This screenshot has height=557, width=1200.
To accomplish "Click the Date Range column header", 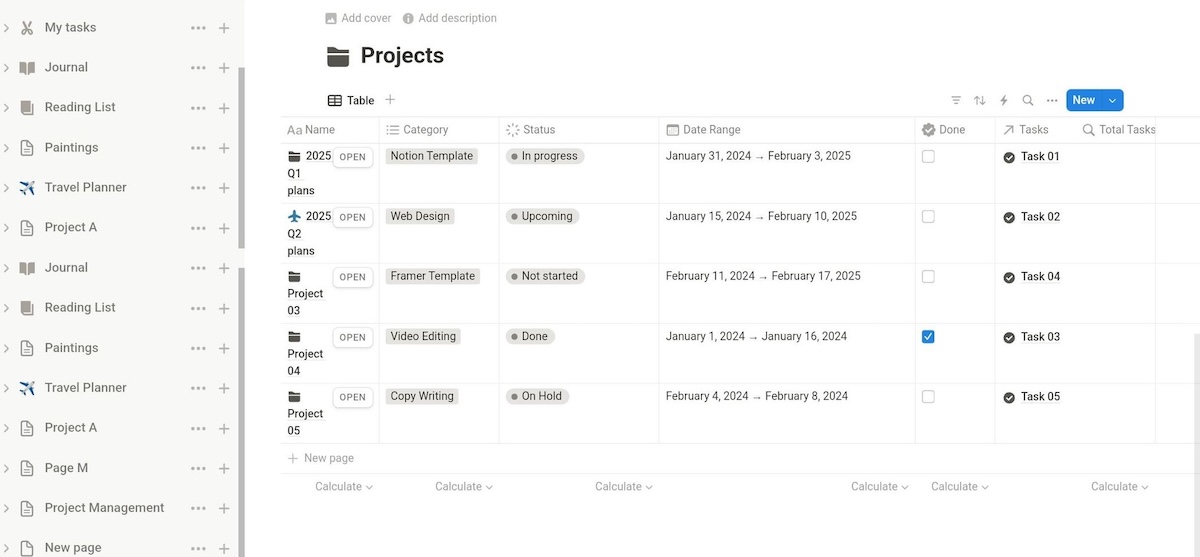I will (711, 130).
